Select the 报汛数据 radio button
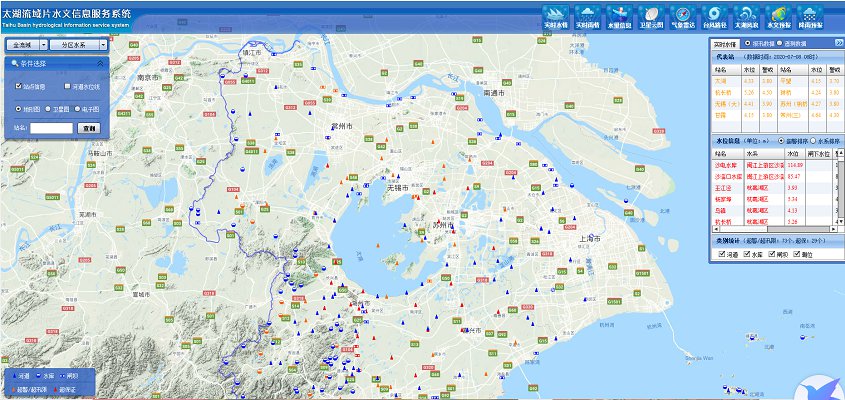This screenshot has width=845, height=400. pos(747,43)
